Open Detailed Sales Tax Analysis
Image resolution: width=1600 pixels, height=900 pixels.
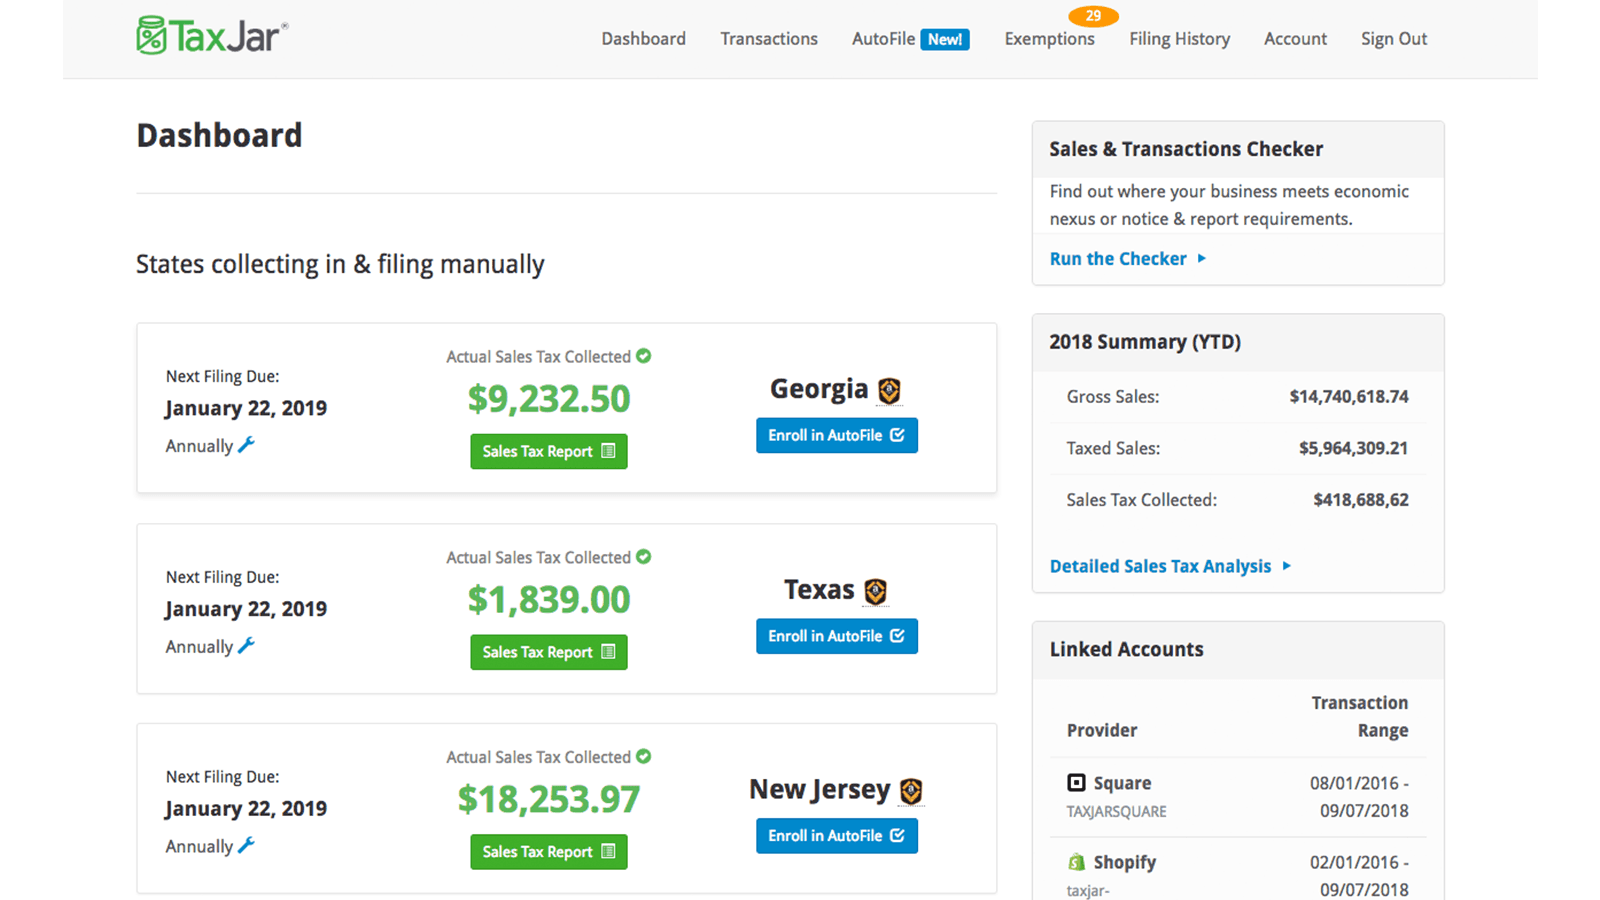[x=1160, y=565]
